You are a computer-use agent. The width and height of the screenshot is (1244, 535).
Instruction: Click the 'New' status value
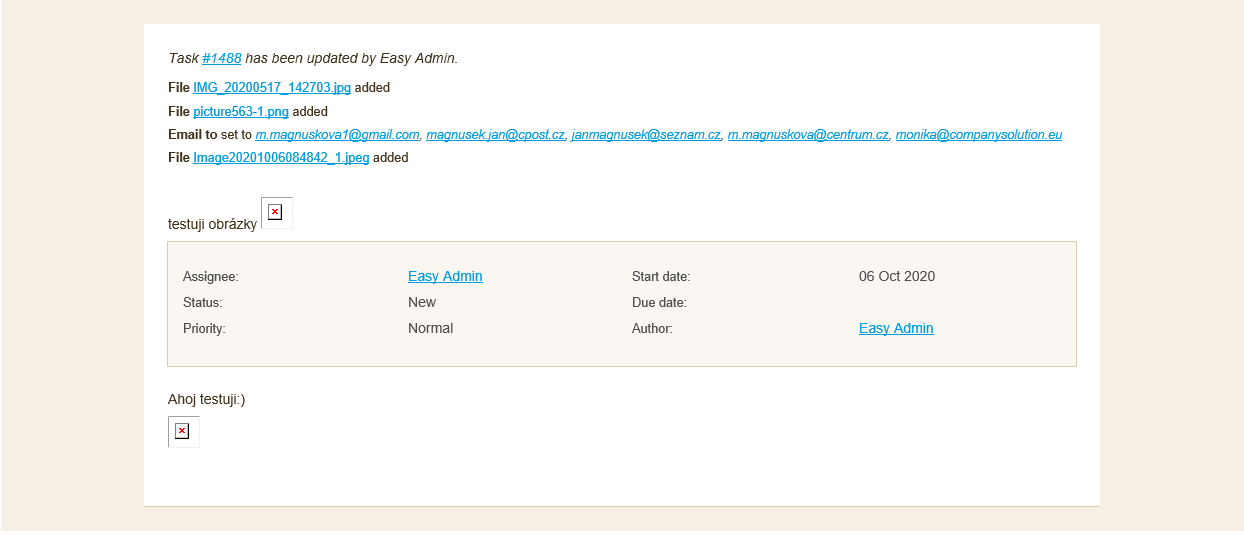[422, 303]
